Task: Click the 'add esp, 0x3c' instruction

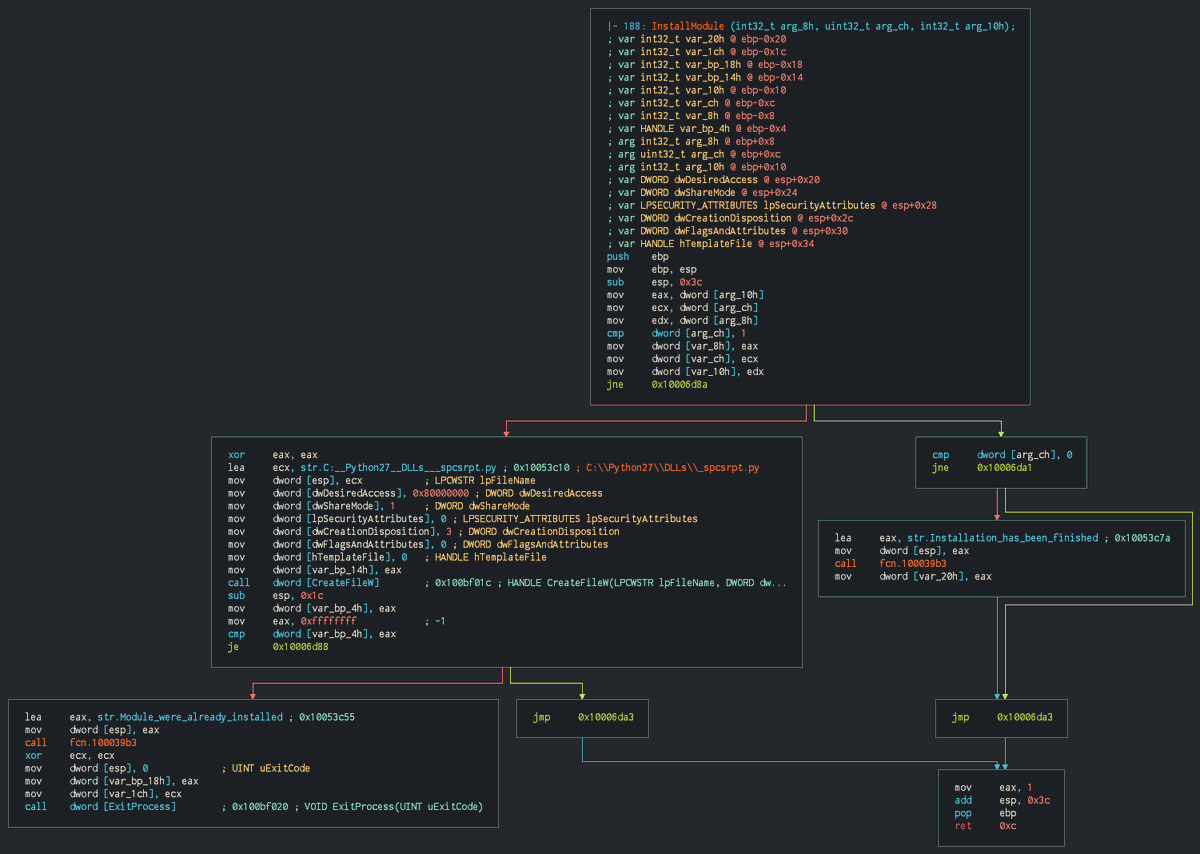Action: 1003,801
